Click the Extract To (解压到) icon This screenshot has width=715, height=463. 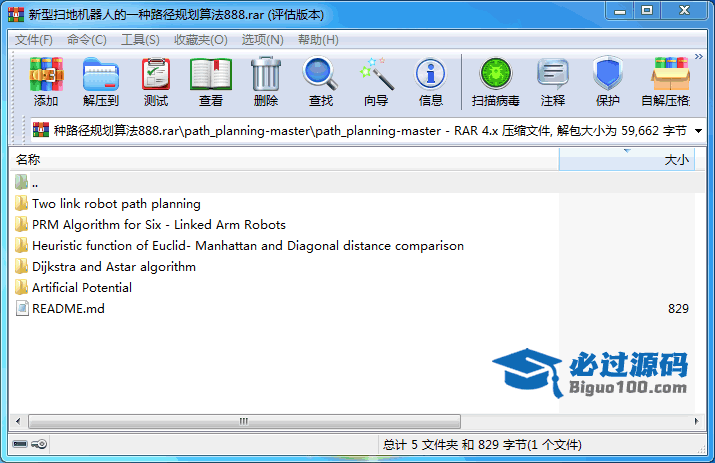101,82
